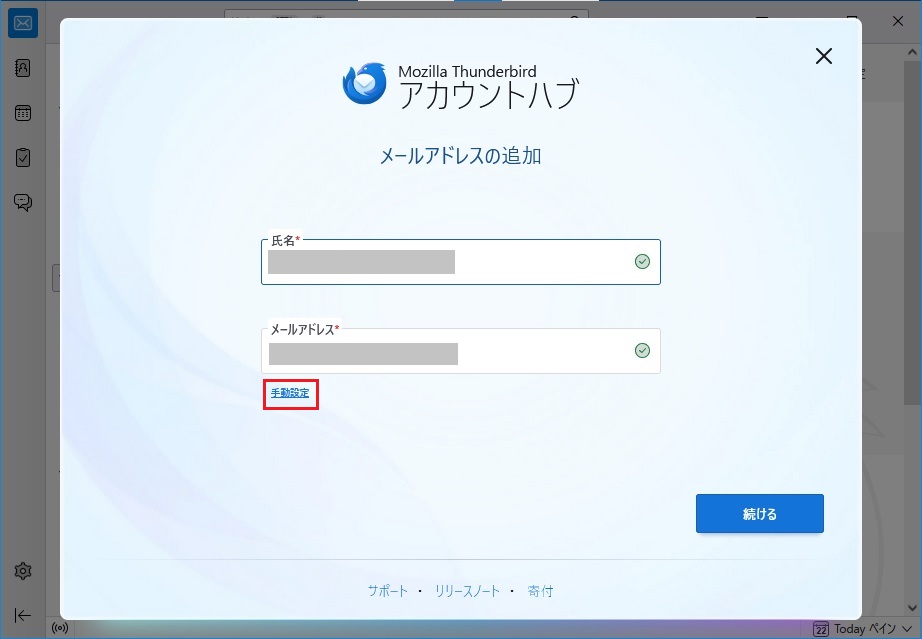Image resolution: width=922 pixels, height=639 pixels.
Task: Click the online status icon in status bar
Action: click(59, 629)
